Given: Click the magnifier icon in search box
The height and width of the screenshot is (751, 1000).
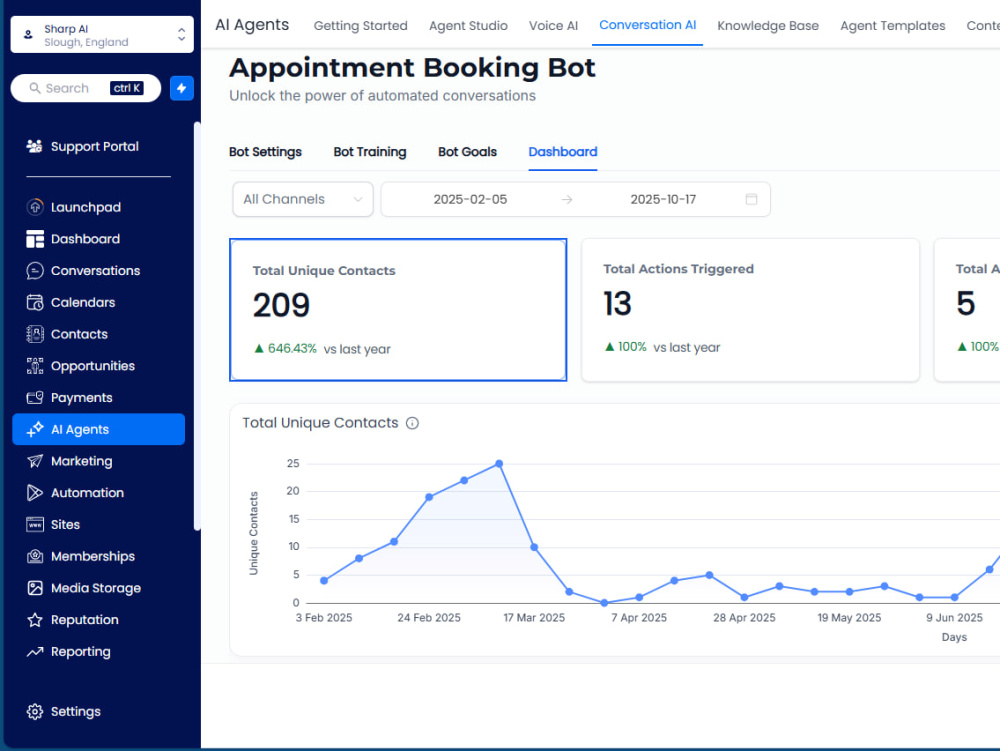Looking at the screenshot, I should click(34, 88).
